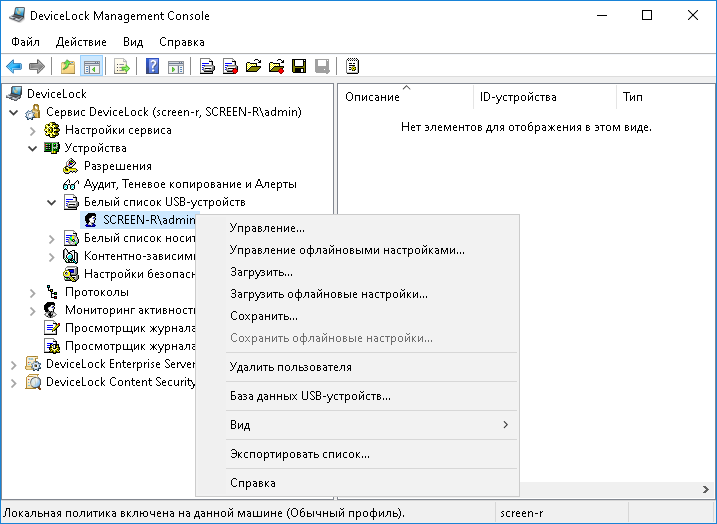Screen dimensions: 717x524
Task: Toggle the action pane toolbar icon
Action: pyautogui.click(x=176, y=66)
